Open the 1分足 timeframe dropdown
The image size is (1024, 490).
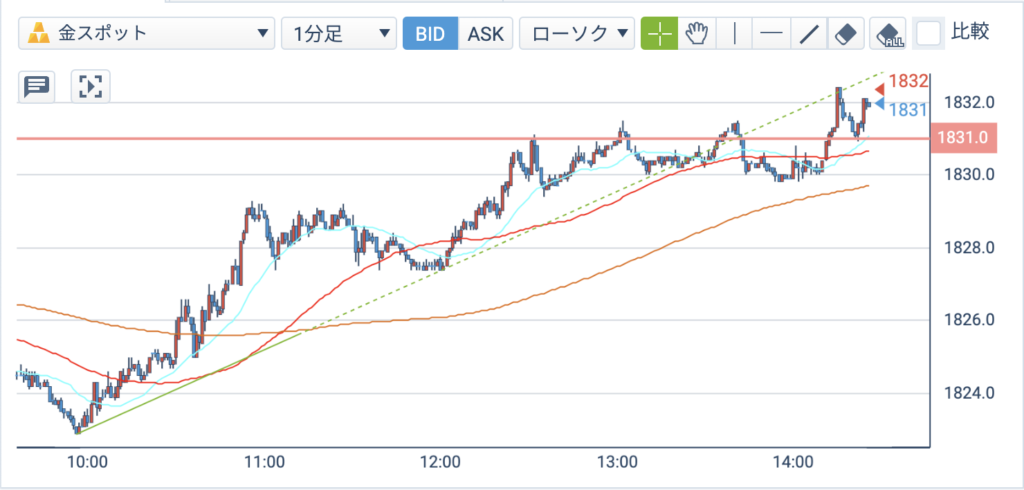[x=339, y=34]
